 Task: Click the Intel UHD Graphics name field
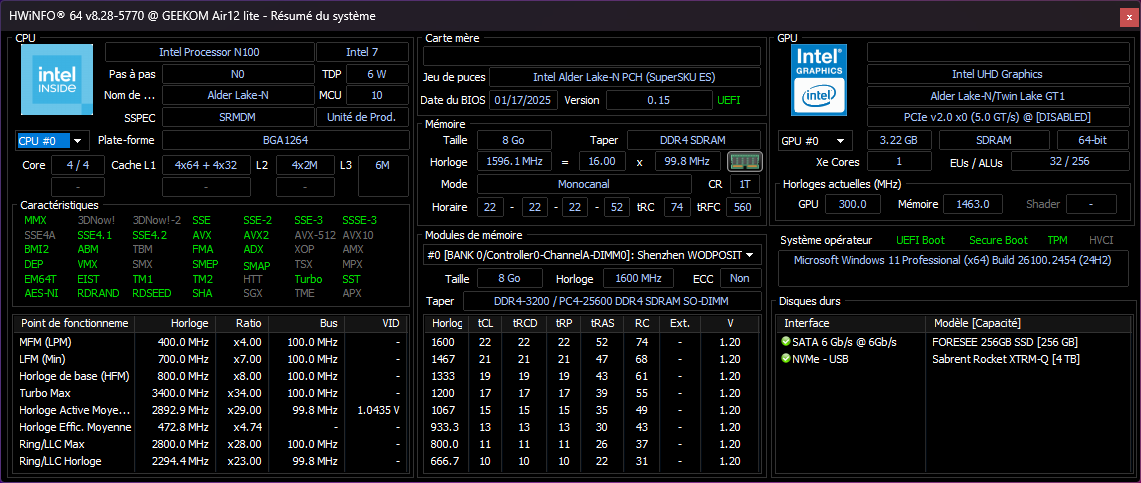997,74
